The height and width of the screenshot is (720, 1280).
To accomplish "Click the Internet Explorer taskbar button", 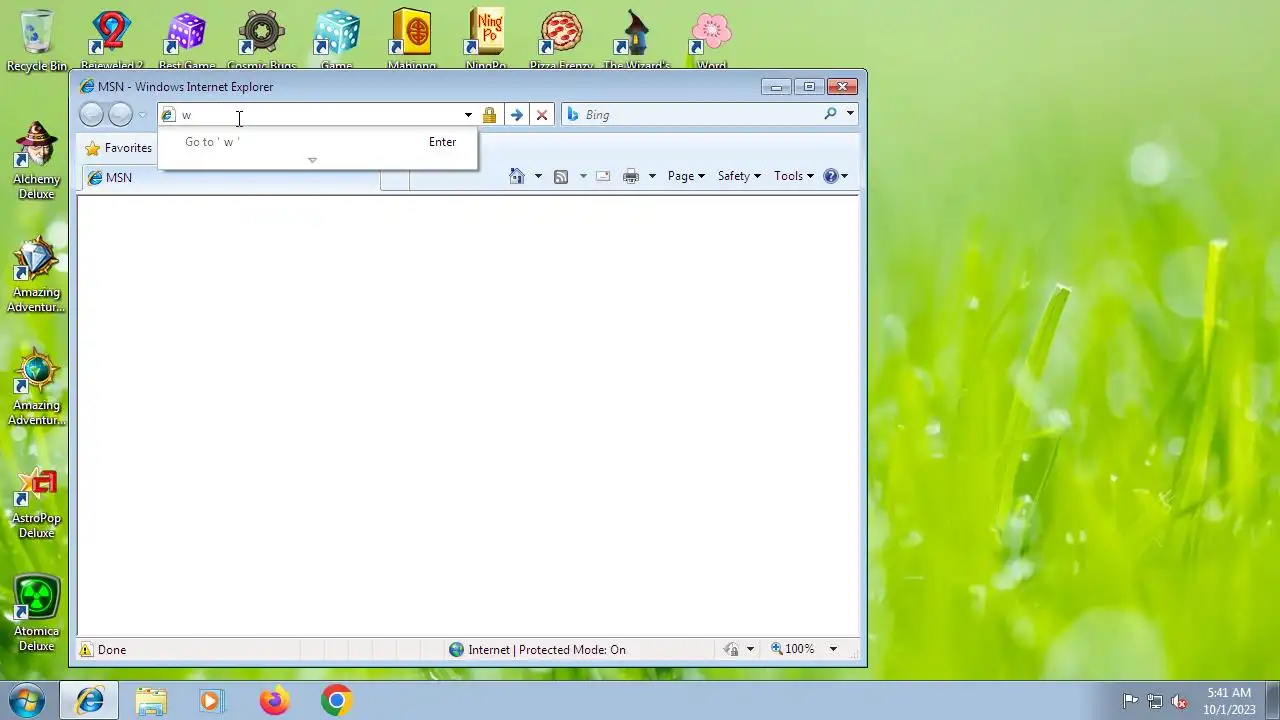I will 89,701.
